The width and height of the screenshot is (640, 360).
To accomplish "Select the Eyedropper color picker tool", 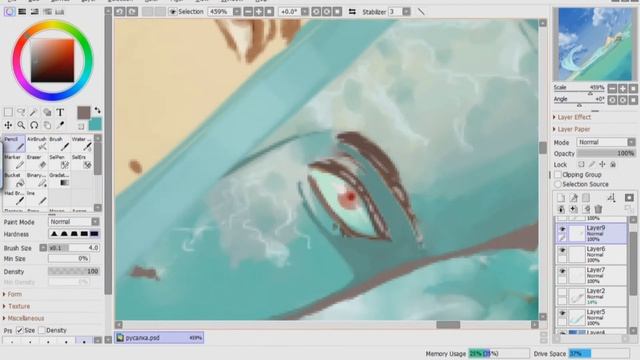I will coord(60,125).
